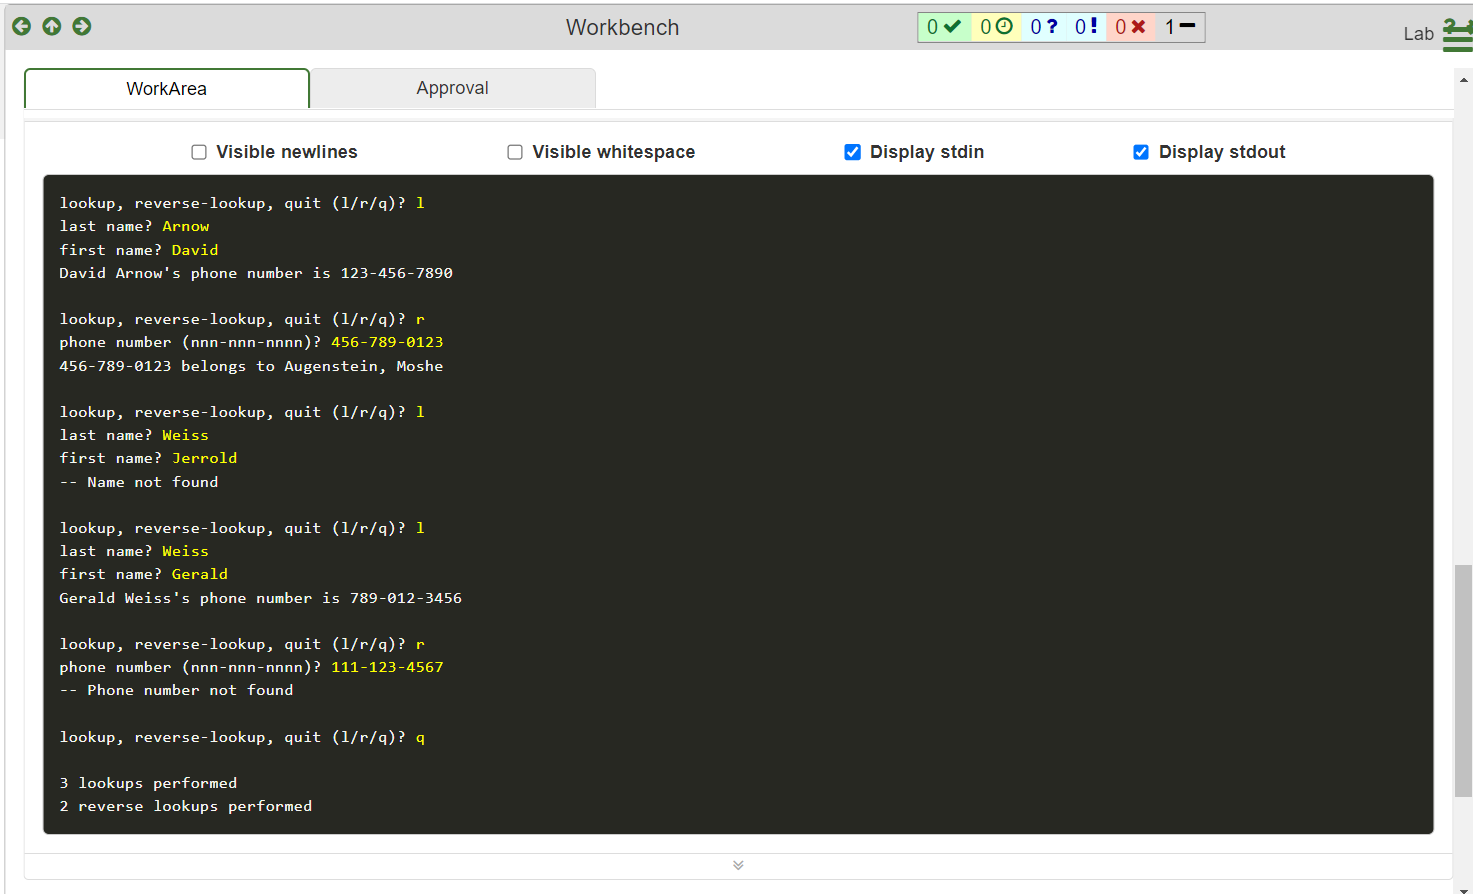Image resolution: width=1473 pixels, height=894 pixels.
Task: Disable the Display stdout checkbox
Action: tap(1141, 151)
